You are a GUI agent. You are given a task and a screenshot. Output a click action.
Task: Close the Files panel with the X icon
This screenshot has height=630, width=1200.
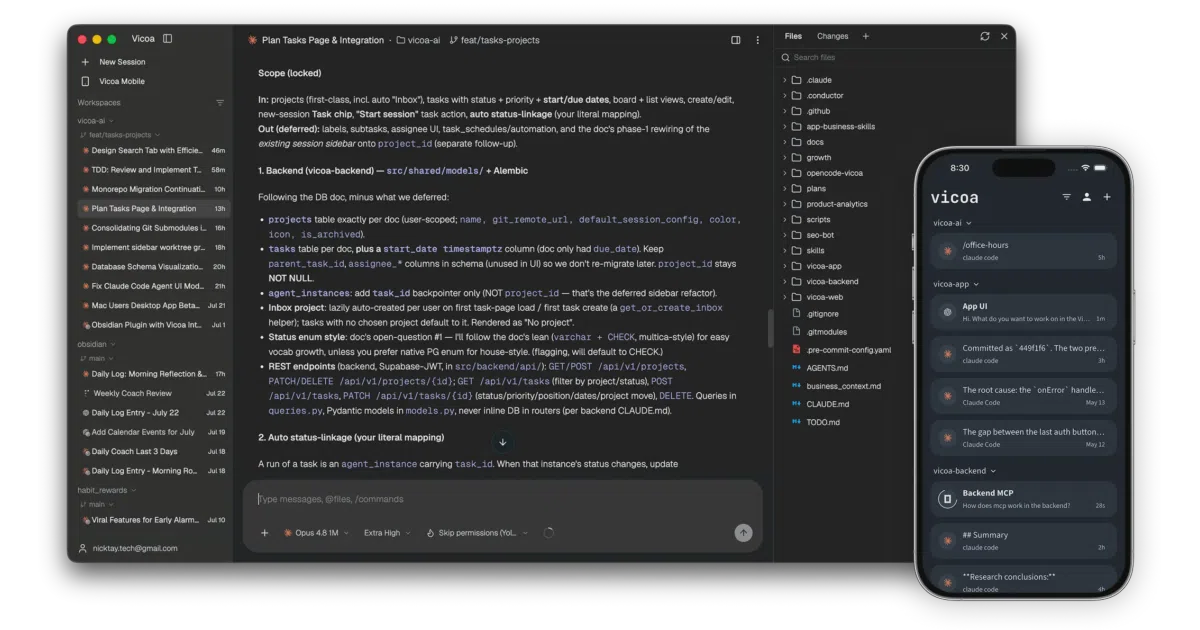[1004, 36]
